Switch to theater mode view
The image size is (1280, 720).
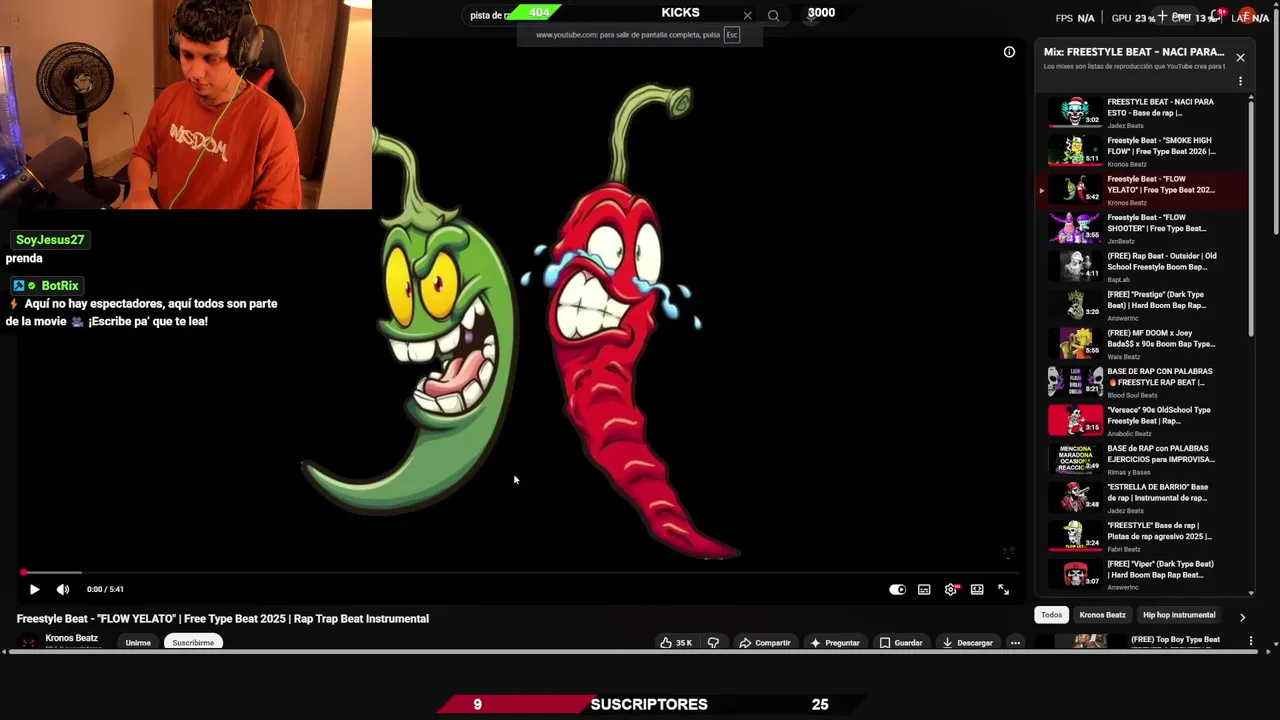pos(977,590)
